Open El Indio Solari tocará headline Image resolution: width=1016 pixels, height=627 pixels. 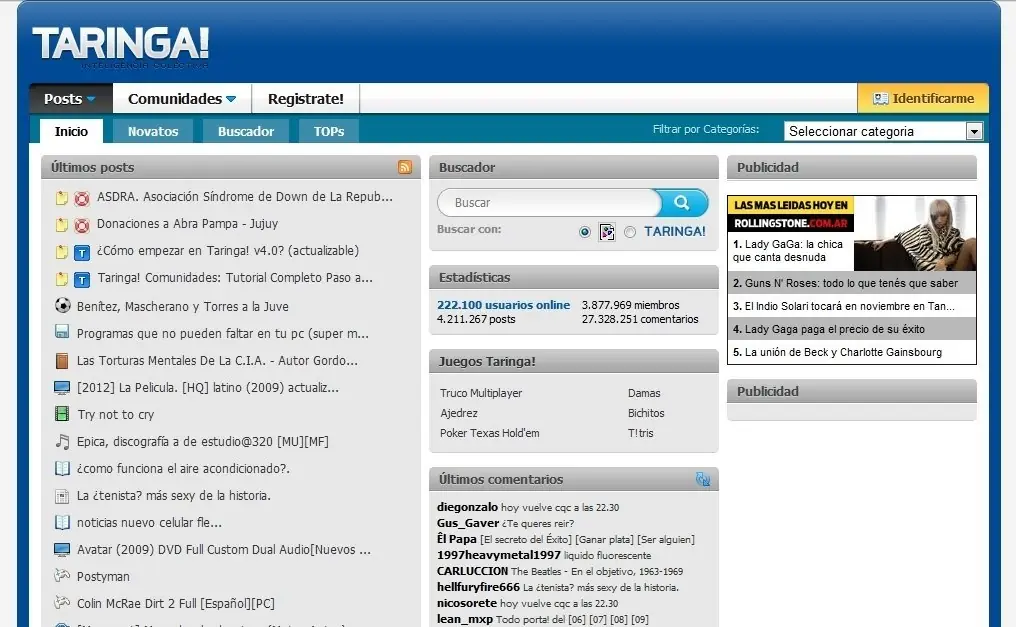click(x=851, y=306)
